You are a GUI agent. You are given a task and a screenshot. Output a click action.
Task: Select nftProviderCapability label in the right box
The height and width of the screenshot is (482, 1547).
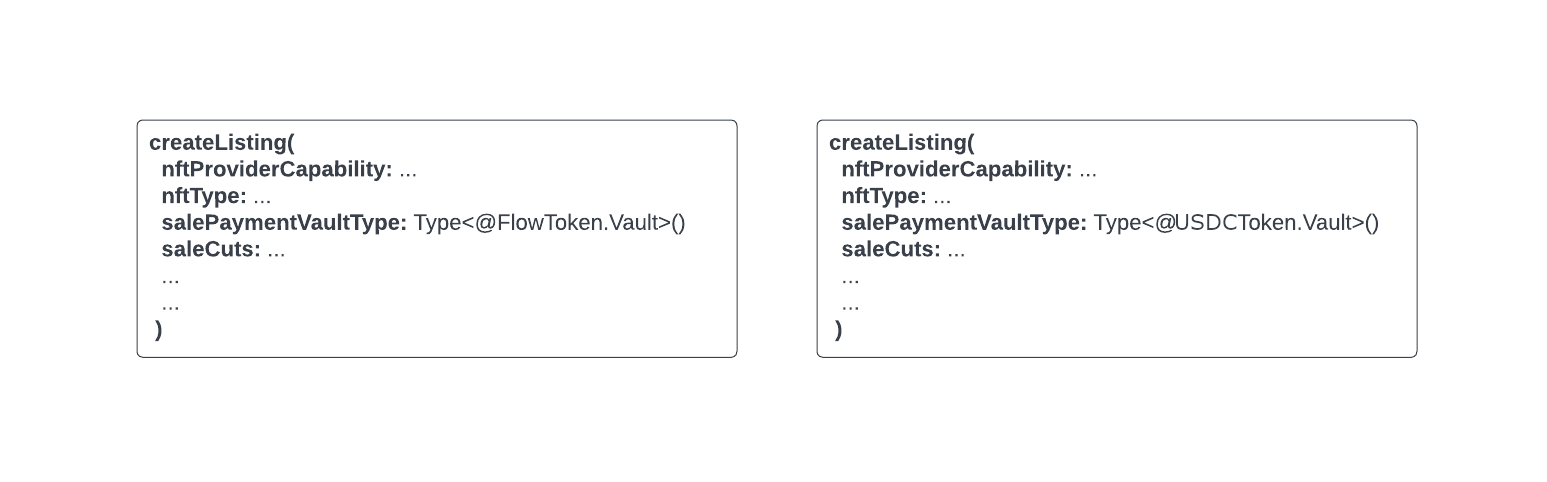956,170
